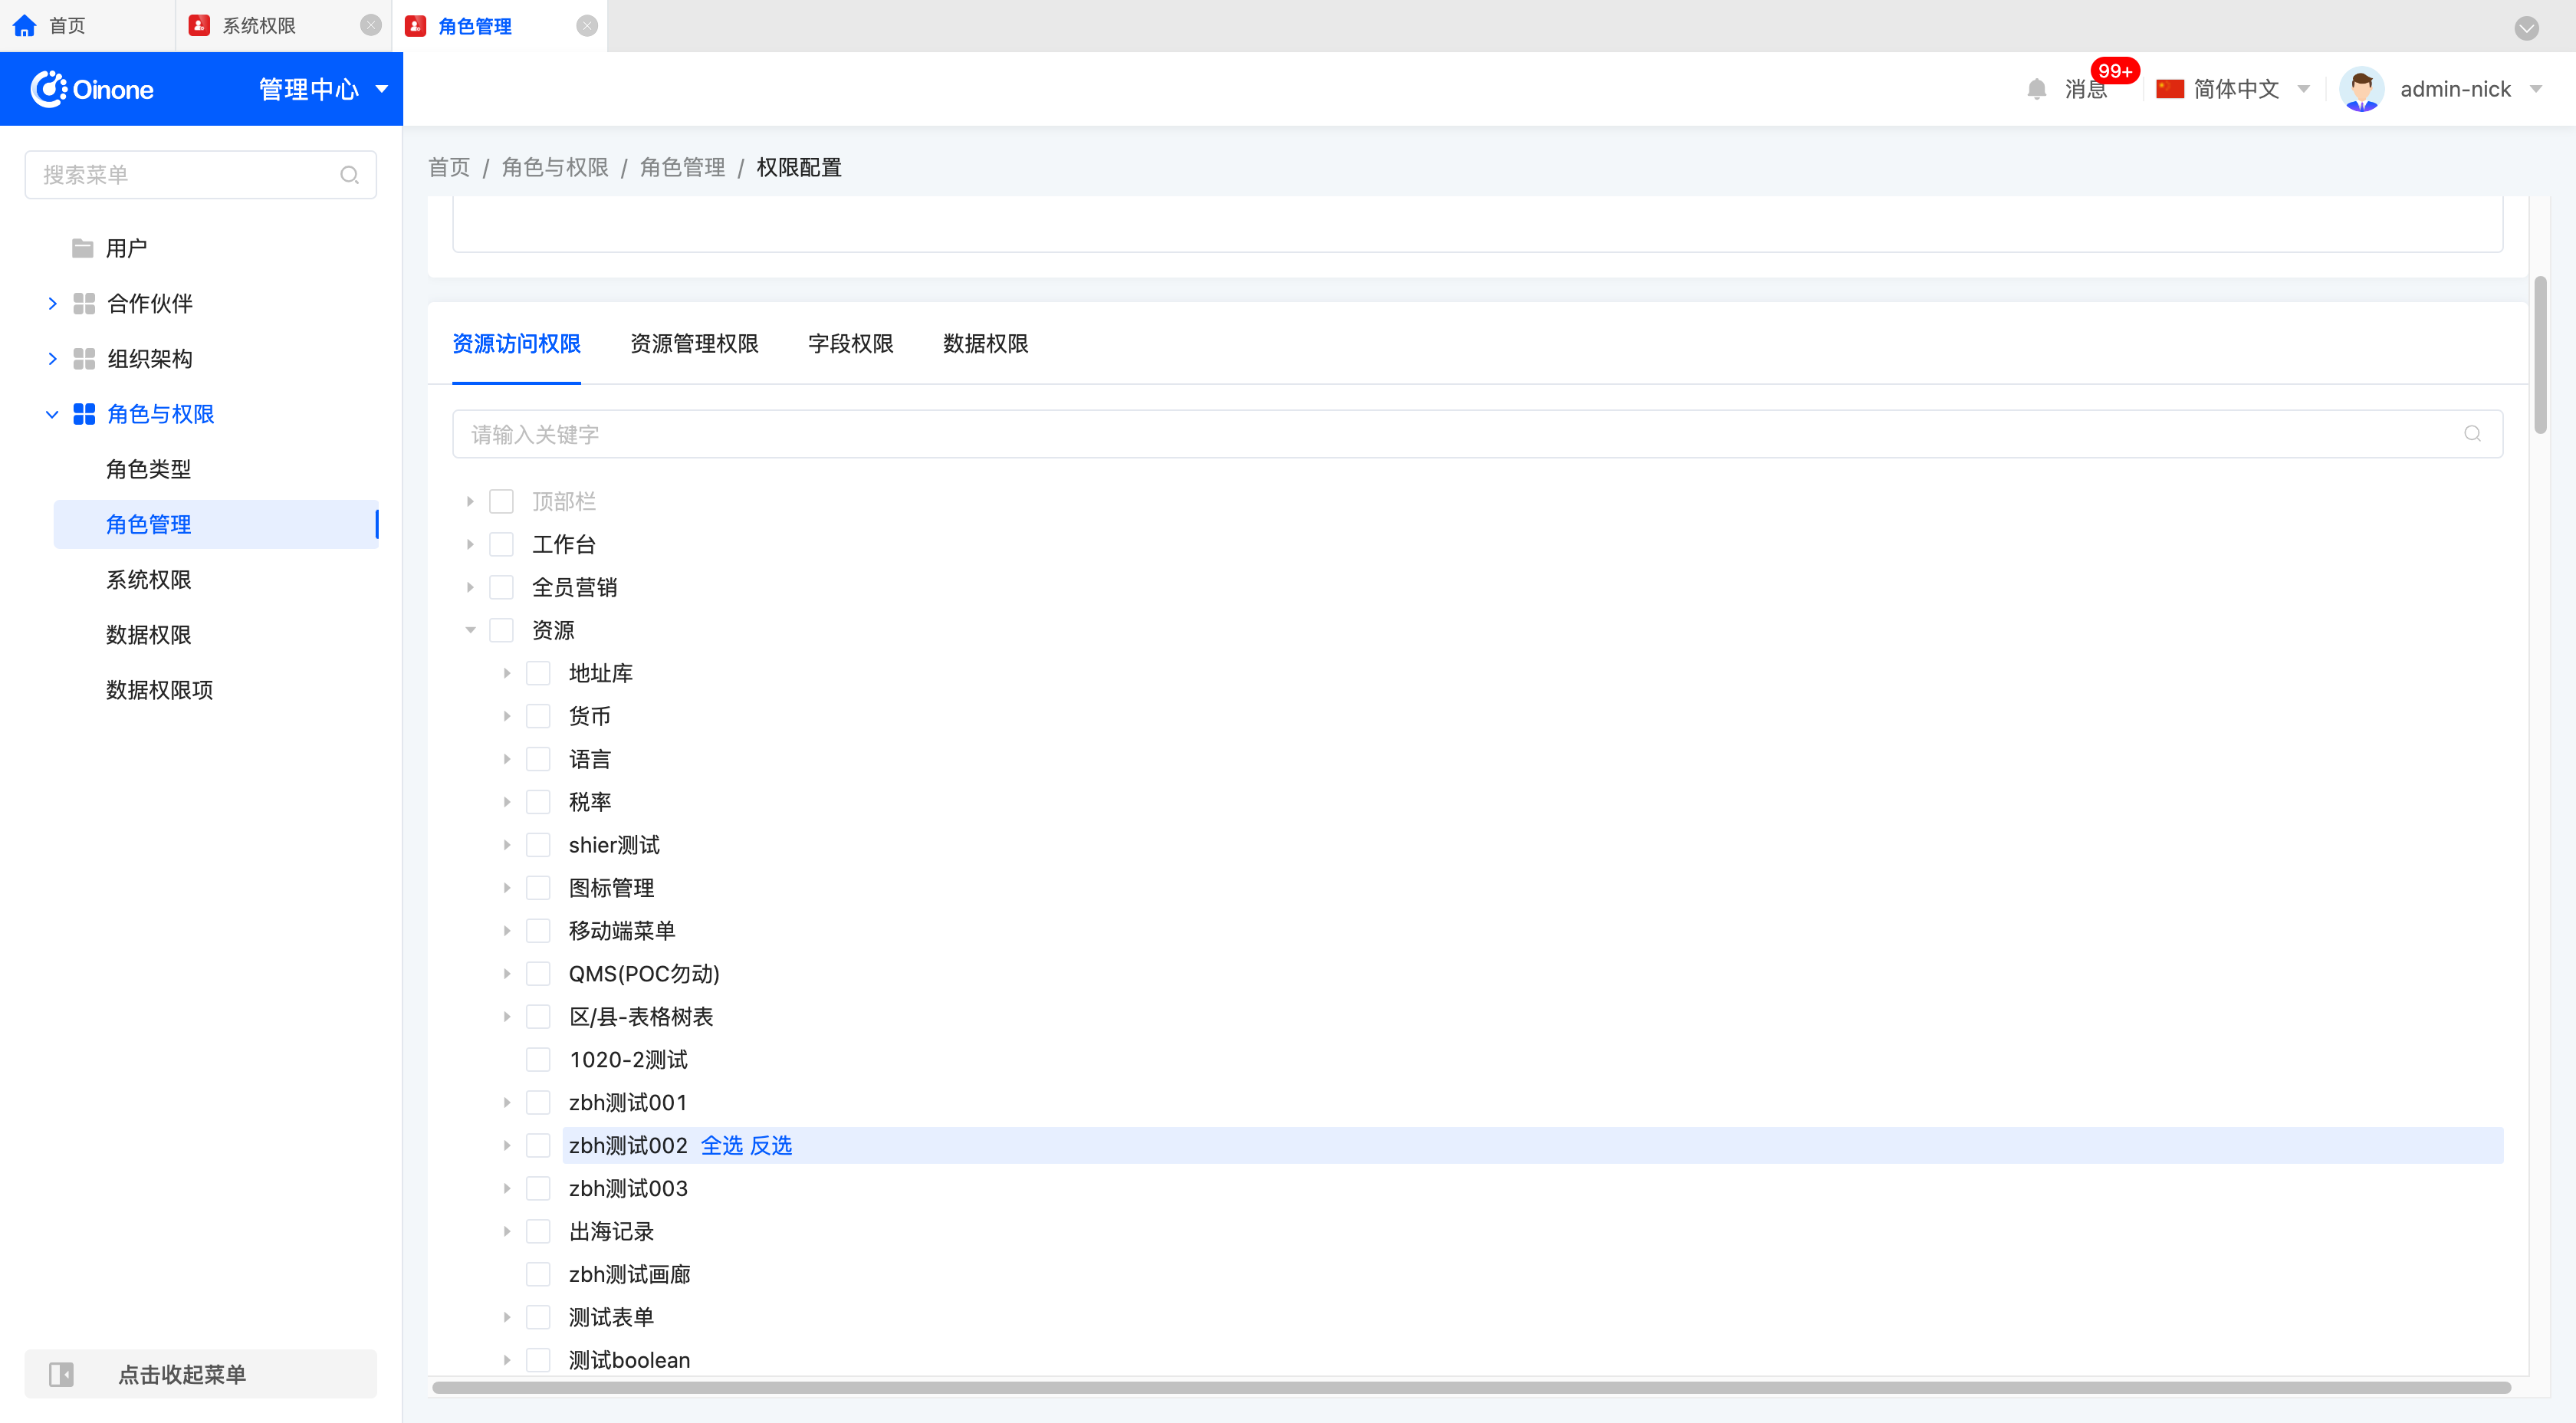Open the 简体中文 language dropdown
The width and height of the screenshot is (2576, 1423).
click(2250, 89)
